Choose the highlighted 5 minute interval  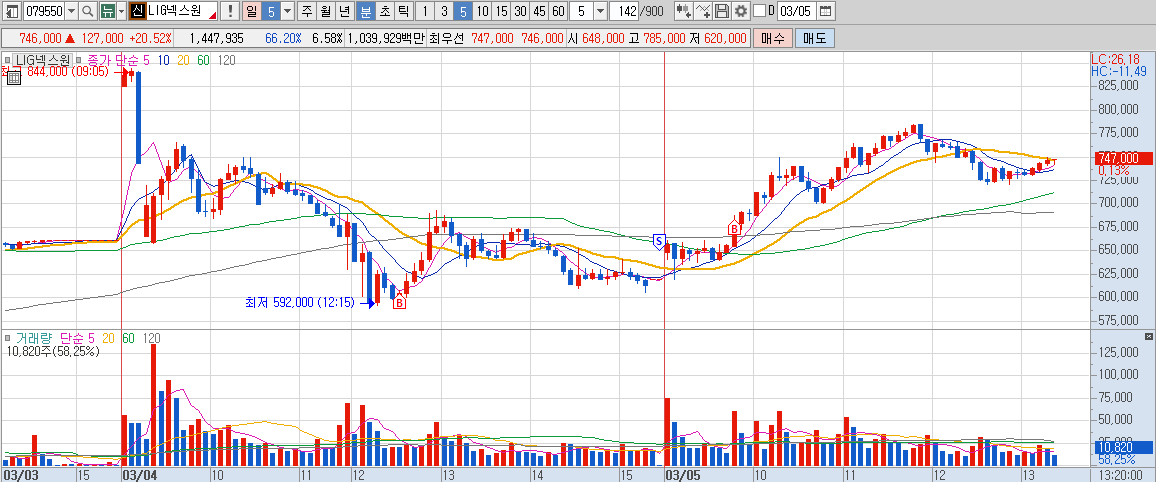pyautogui.click(x=463, y=11)
